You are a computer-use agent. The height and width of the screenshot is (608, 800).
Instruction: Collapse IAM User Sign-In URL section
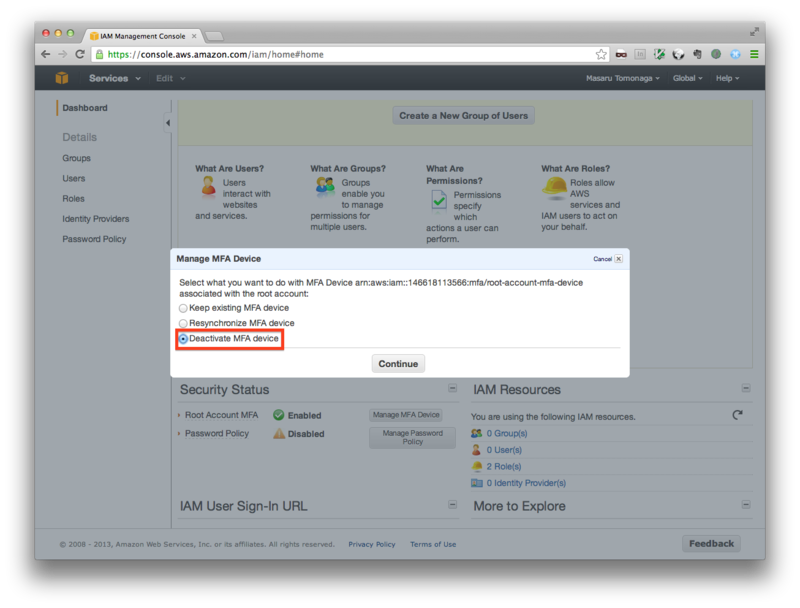[x=453, y=504]
